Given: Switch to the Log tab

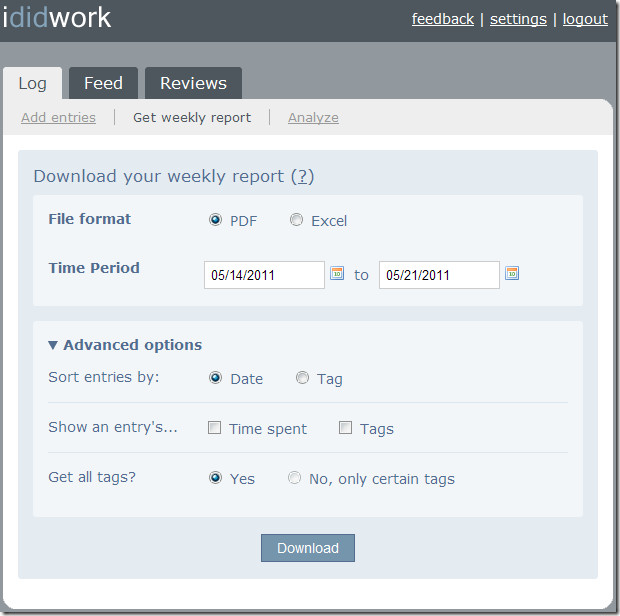Looking at the screenshot, I should click(x=32, y=83).
